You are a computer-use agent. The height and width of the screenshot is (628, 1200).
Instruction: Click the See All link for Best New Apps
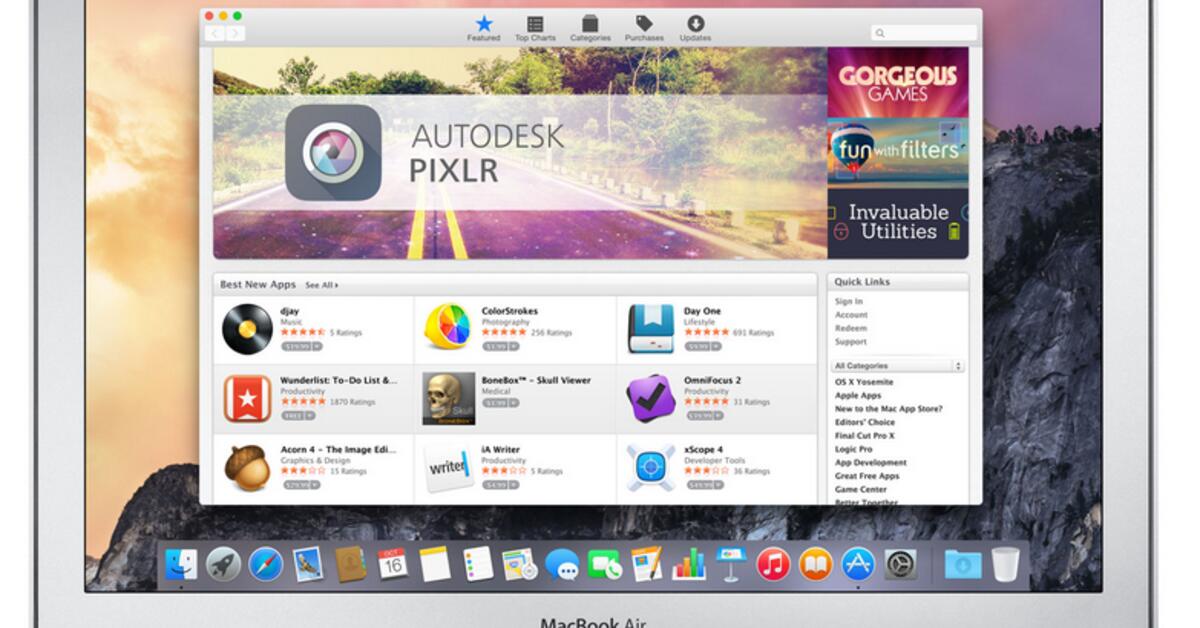pos(321,284)
